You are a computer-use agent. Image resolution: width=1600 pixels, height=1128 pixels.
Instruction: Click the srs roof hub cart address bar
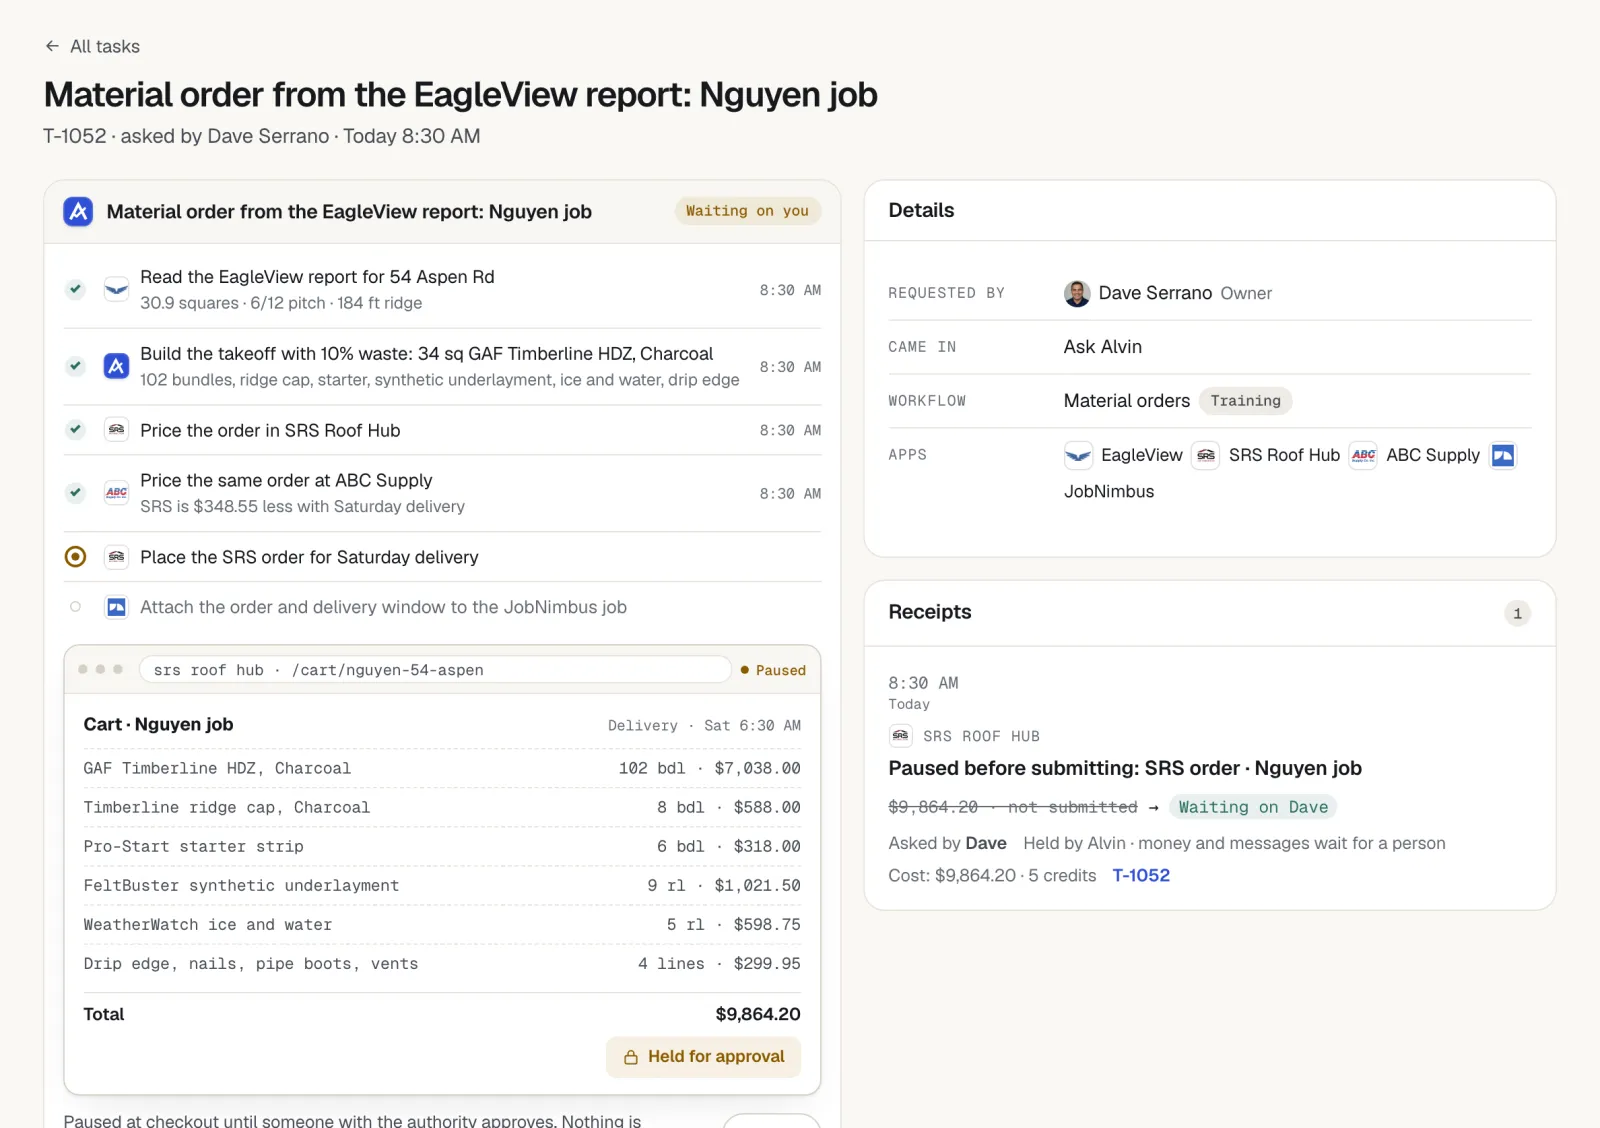tap(435, 670)
